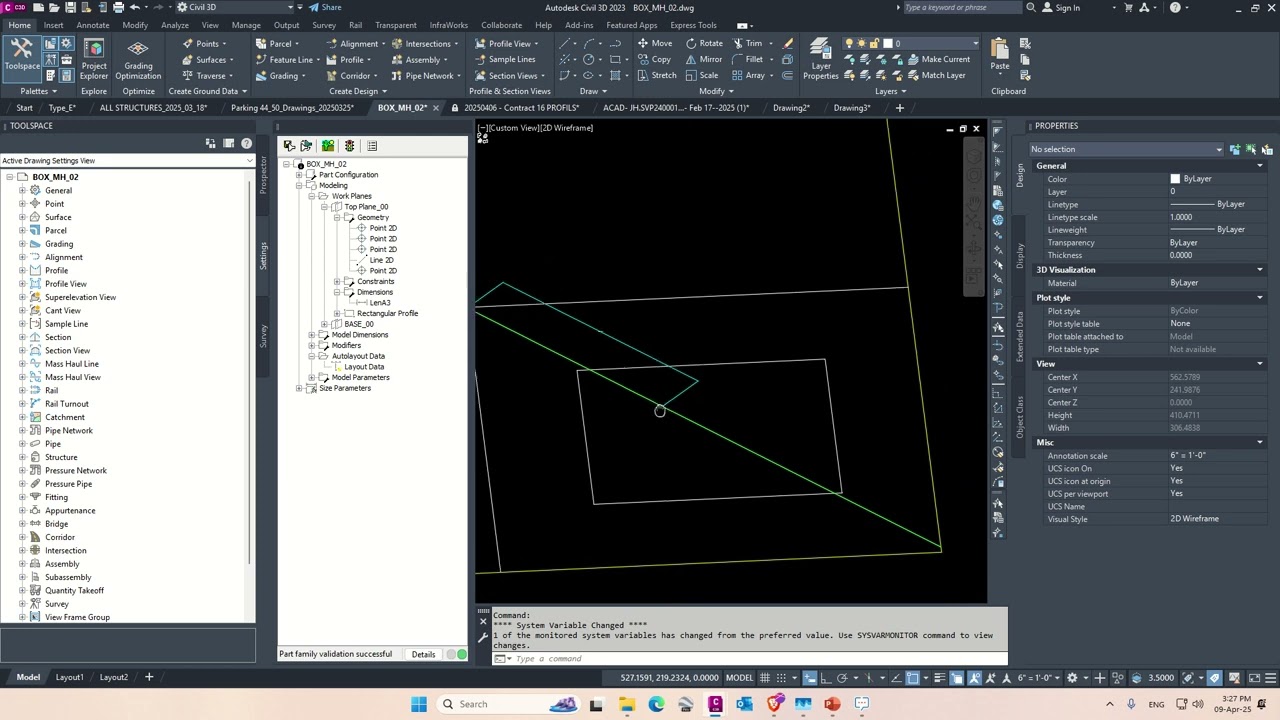1280x720 pixels.
Task: Click the Windows Start button
Action: pos(419,704)
